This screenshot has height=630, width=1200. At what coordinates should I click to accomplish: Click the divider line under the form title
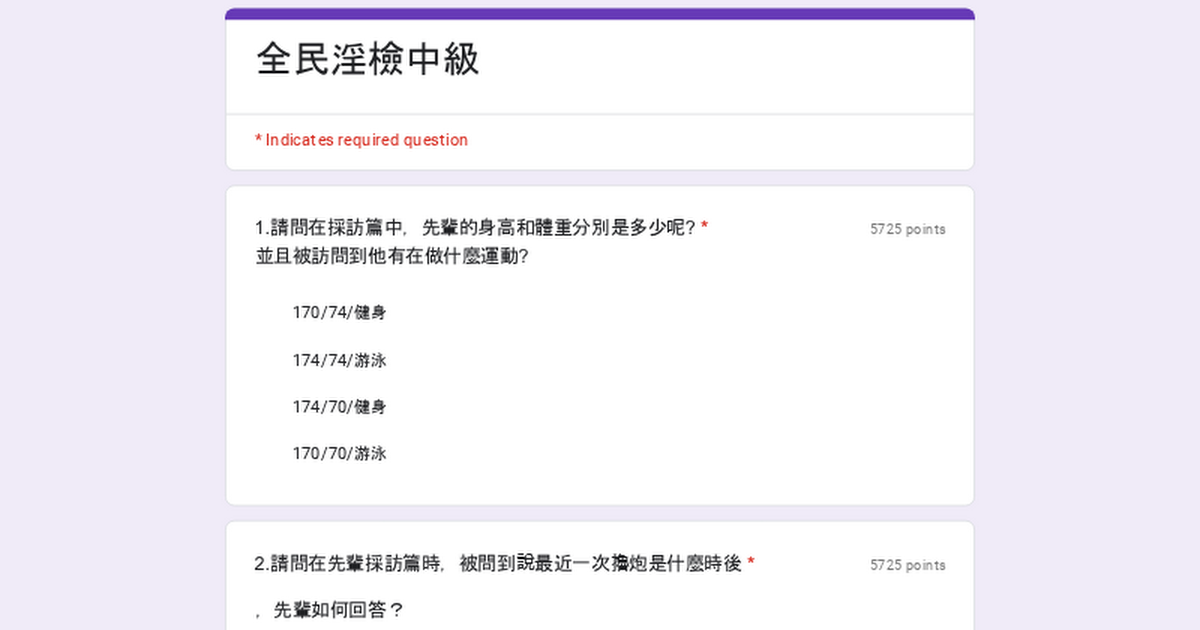tap(600, 114)
